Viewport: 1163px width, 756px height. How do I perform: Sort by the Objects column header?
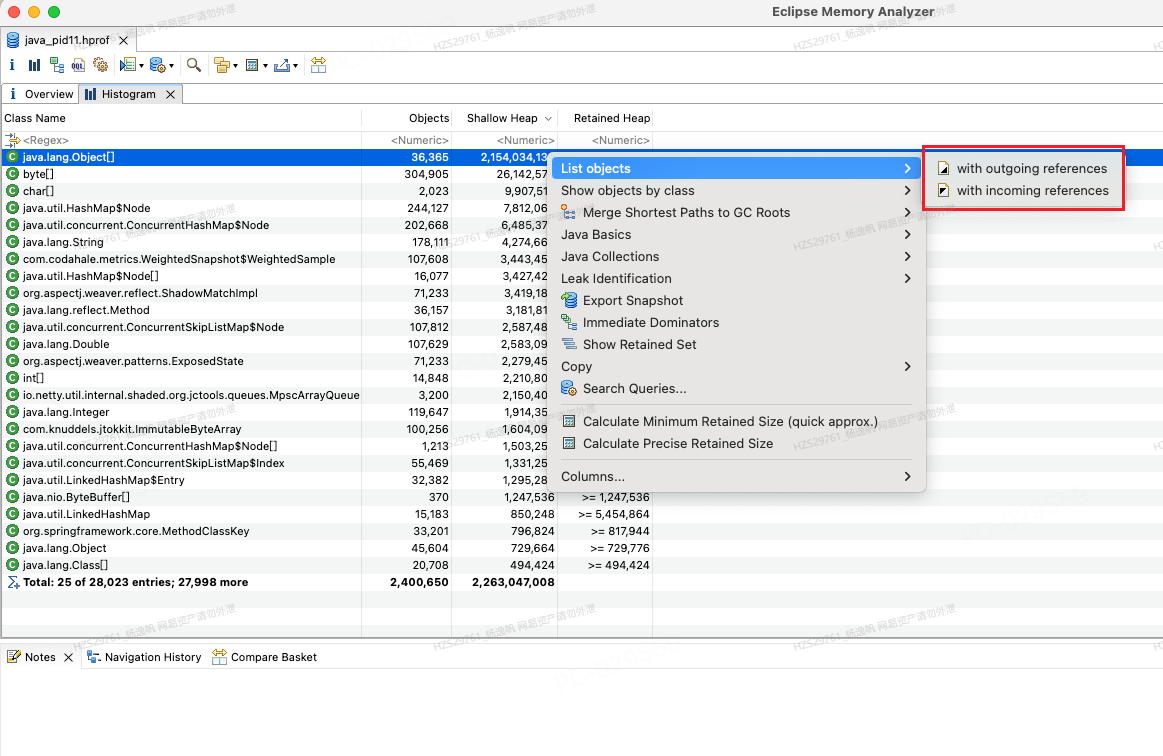tap(406, 118)
